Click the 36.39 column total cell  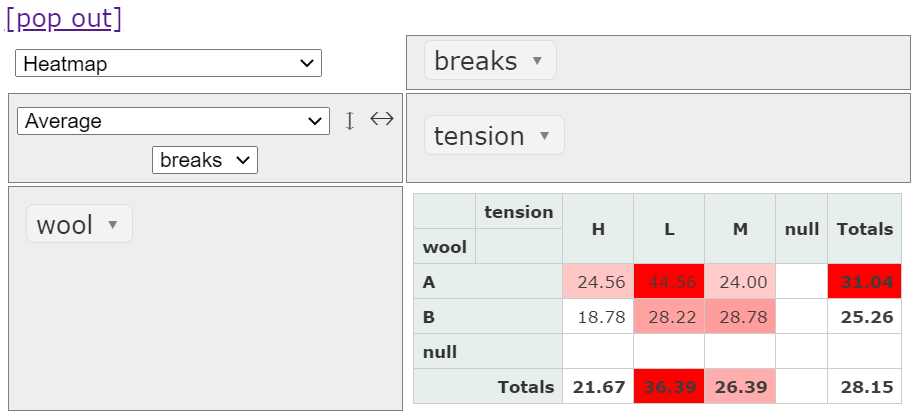[669, 387]
